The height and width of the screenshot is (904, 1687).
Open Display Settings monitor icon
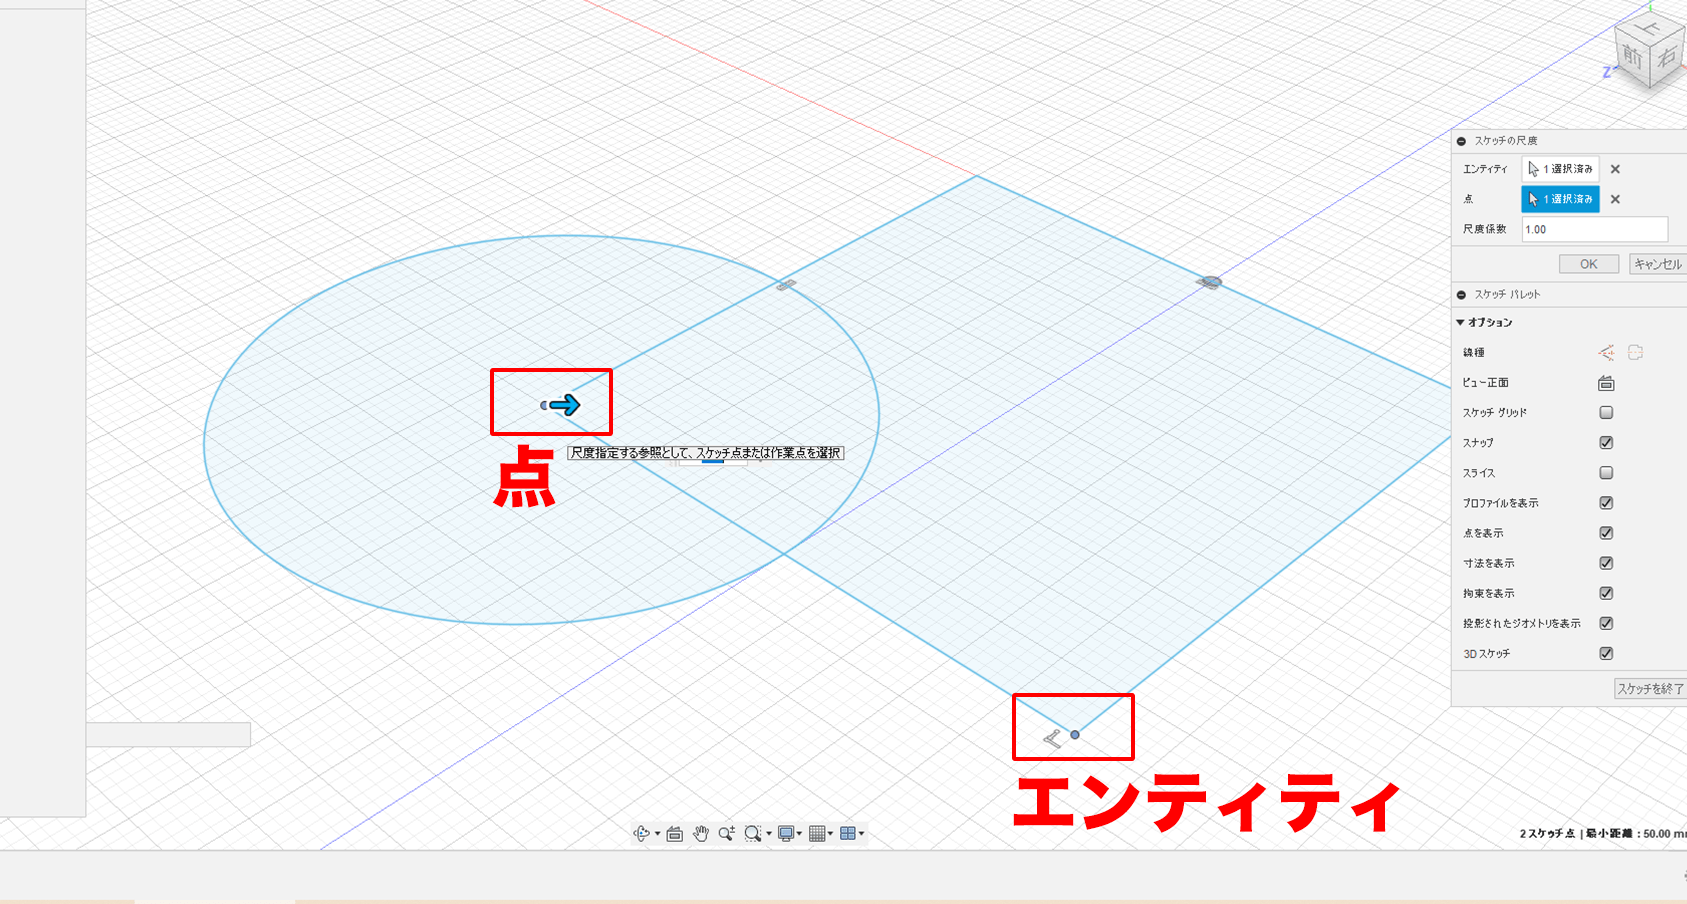786,833
